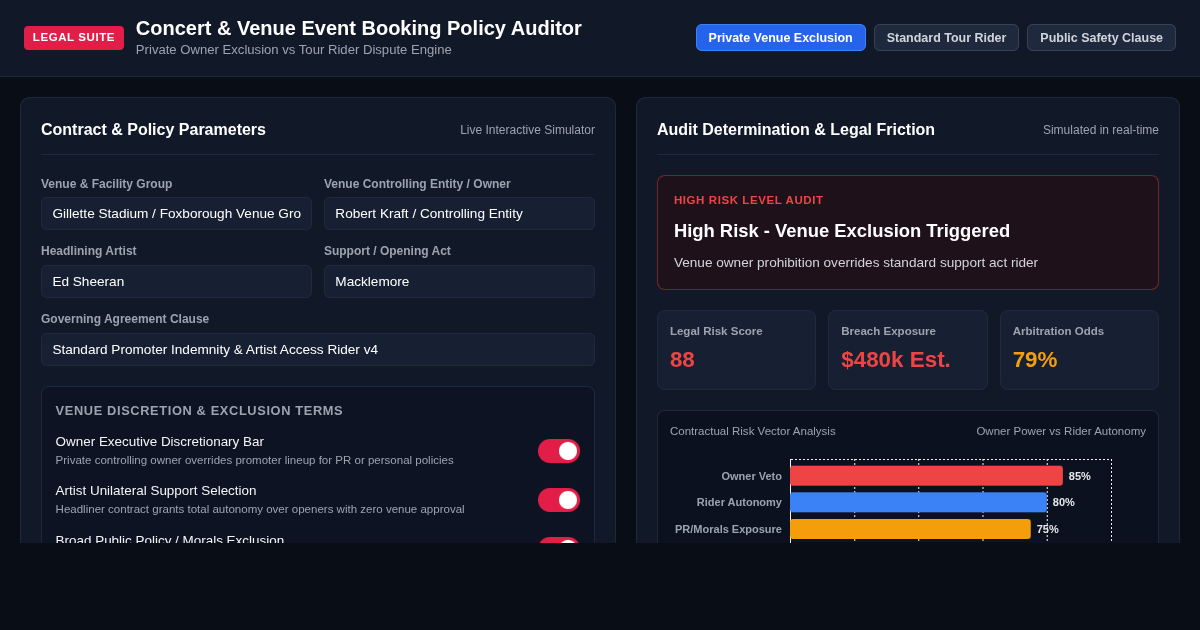The image size is (1200, 630).
Task: Click Owner Power vs Rider Autonomy label
Action: [1061, 431]
